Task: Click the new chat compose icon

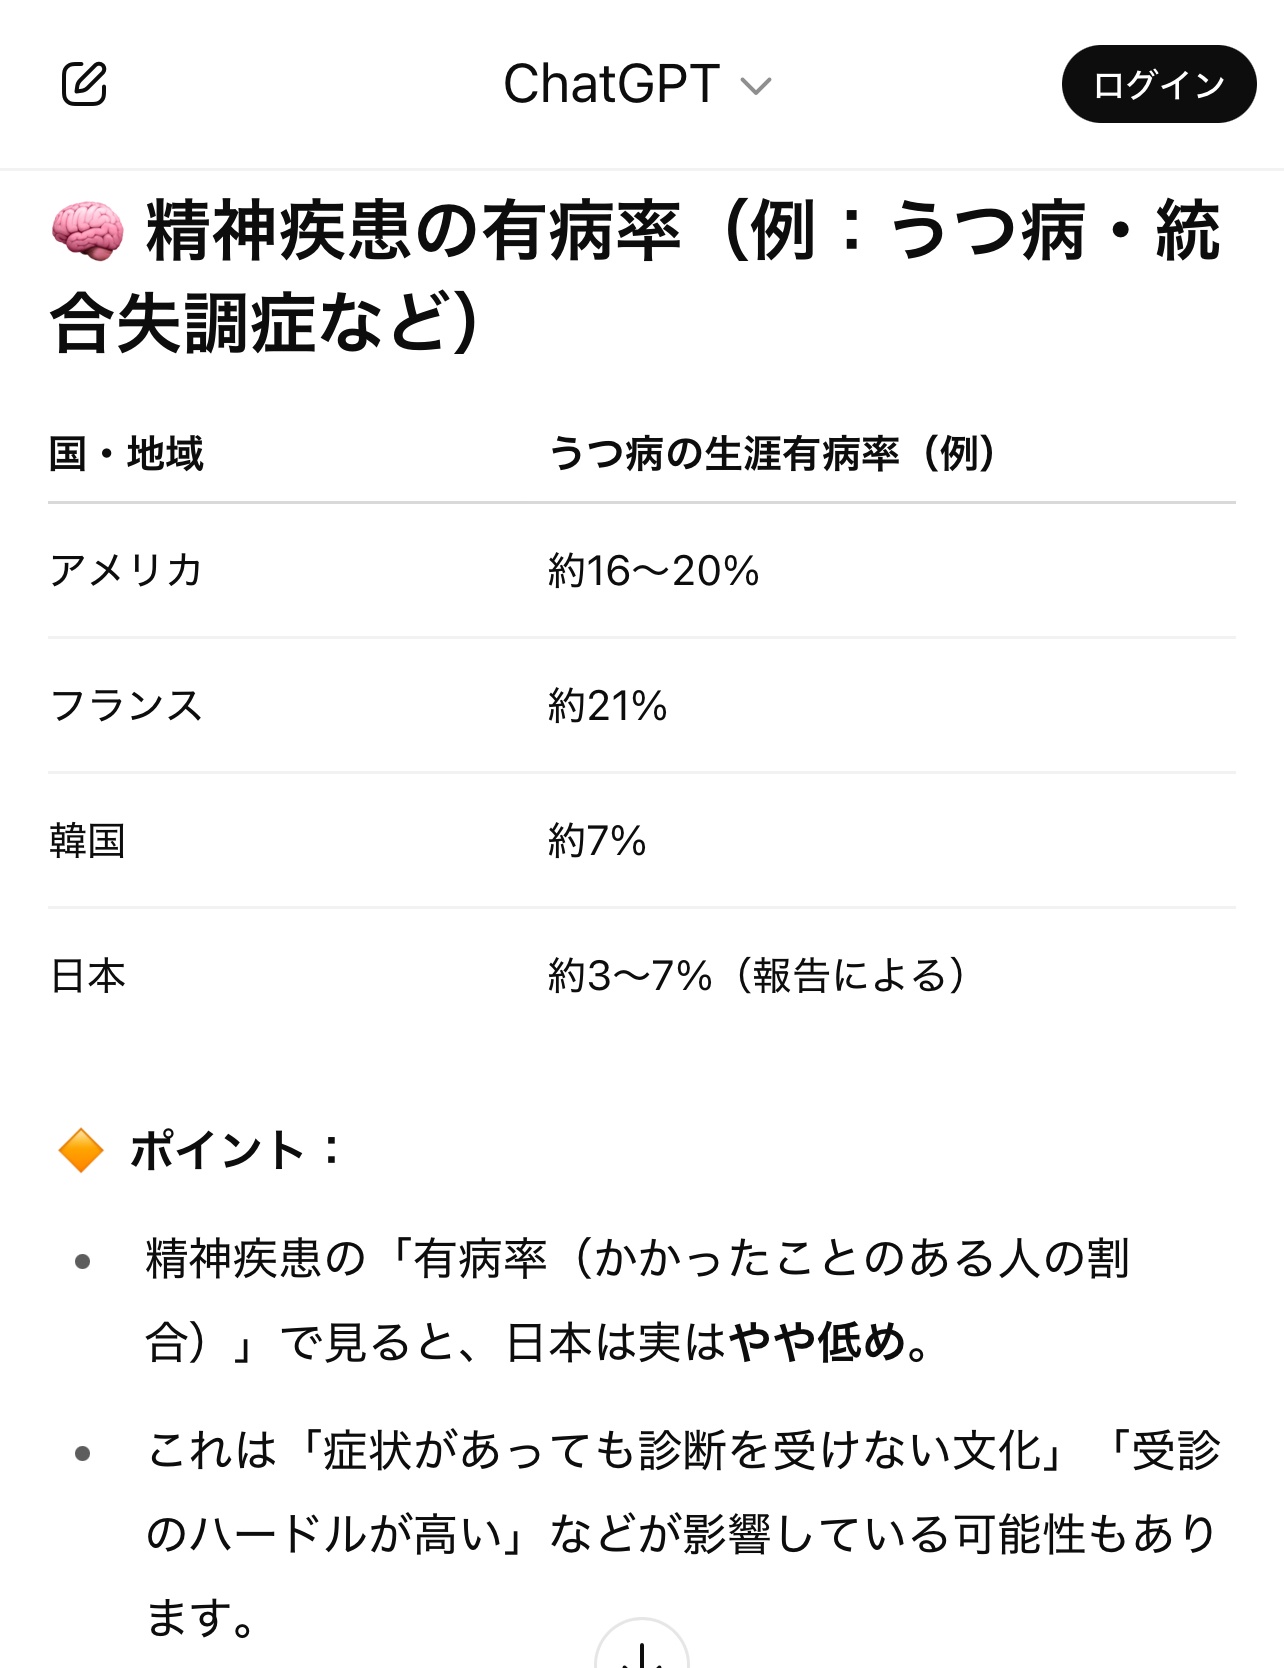Action: (84, 84)
